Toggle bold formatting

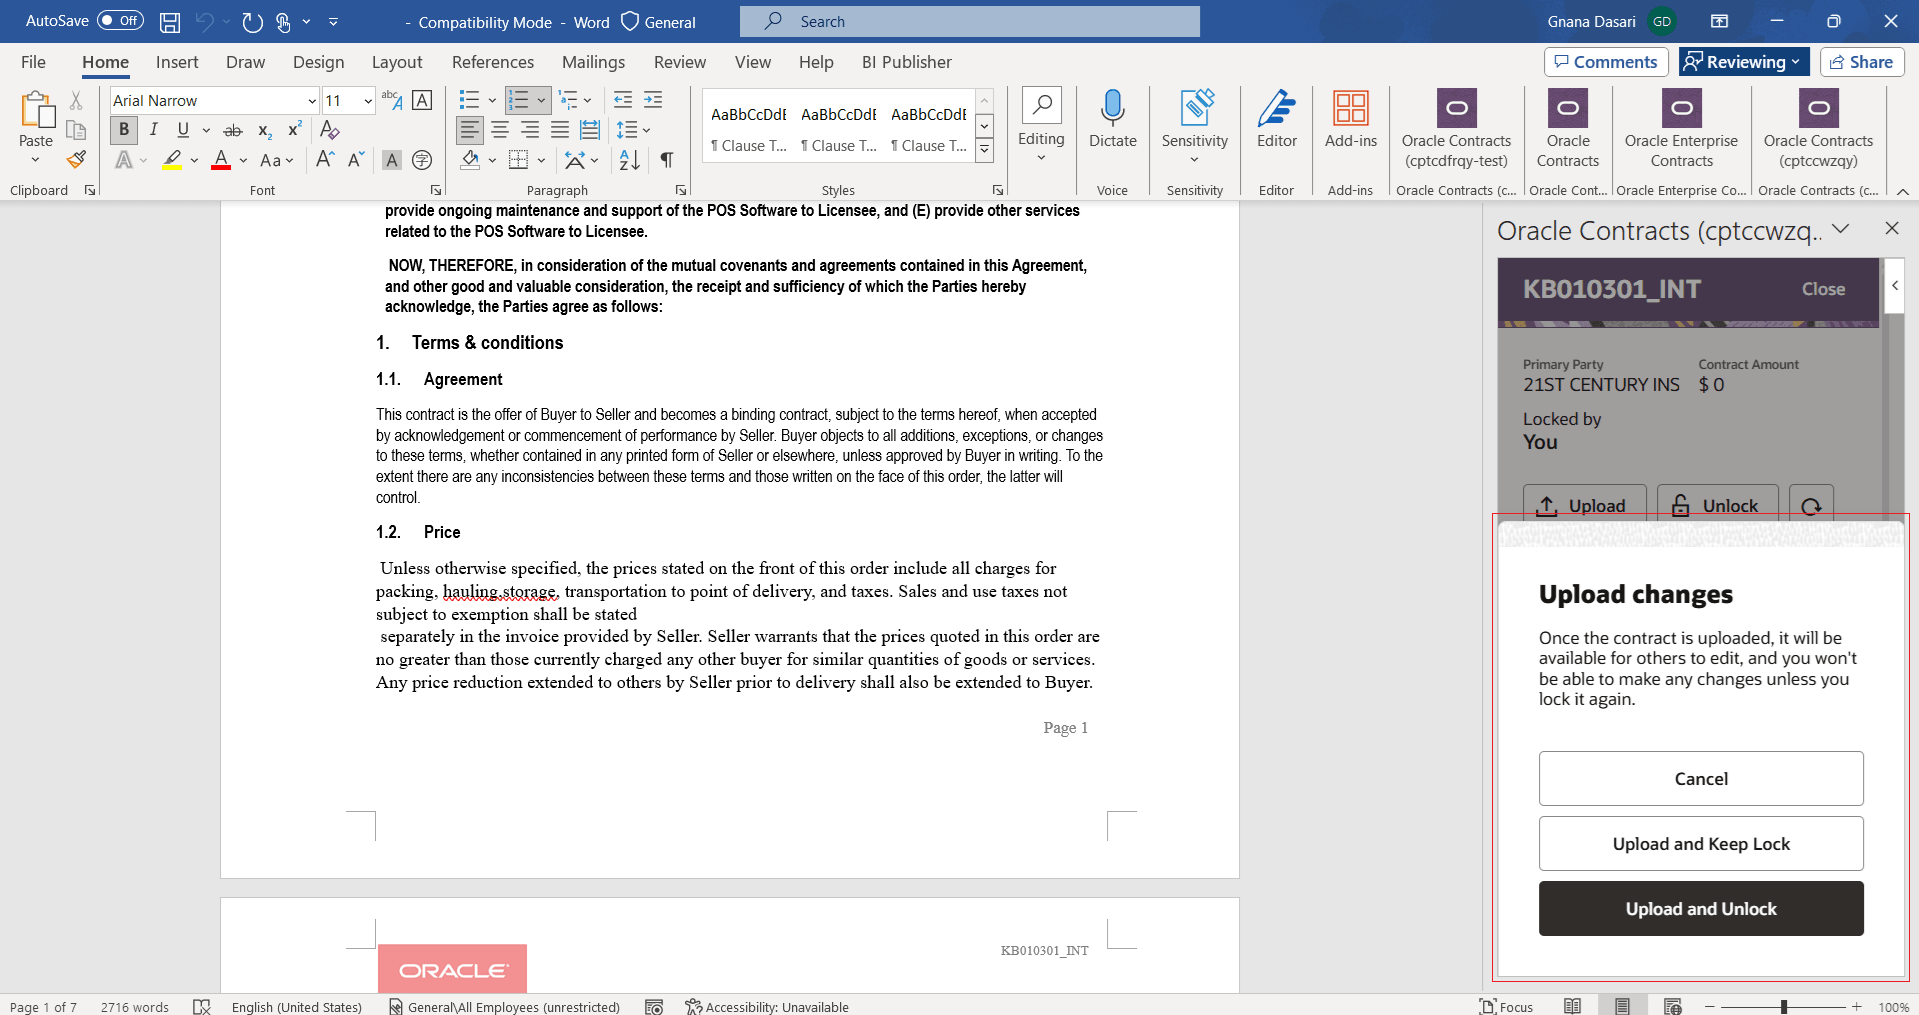(x=123, y=130)
